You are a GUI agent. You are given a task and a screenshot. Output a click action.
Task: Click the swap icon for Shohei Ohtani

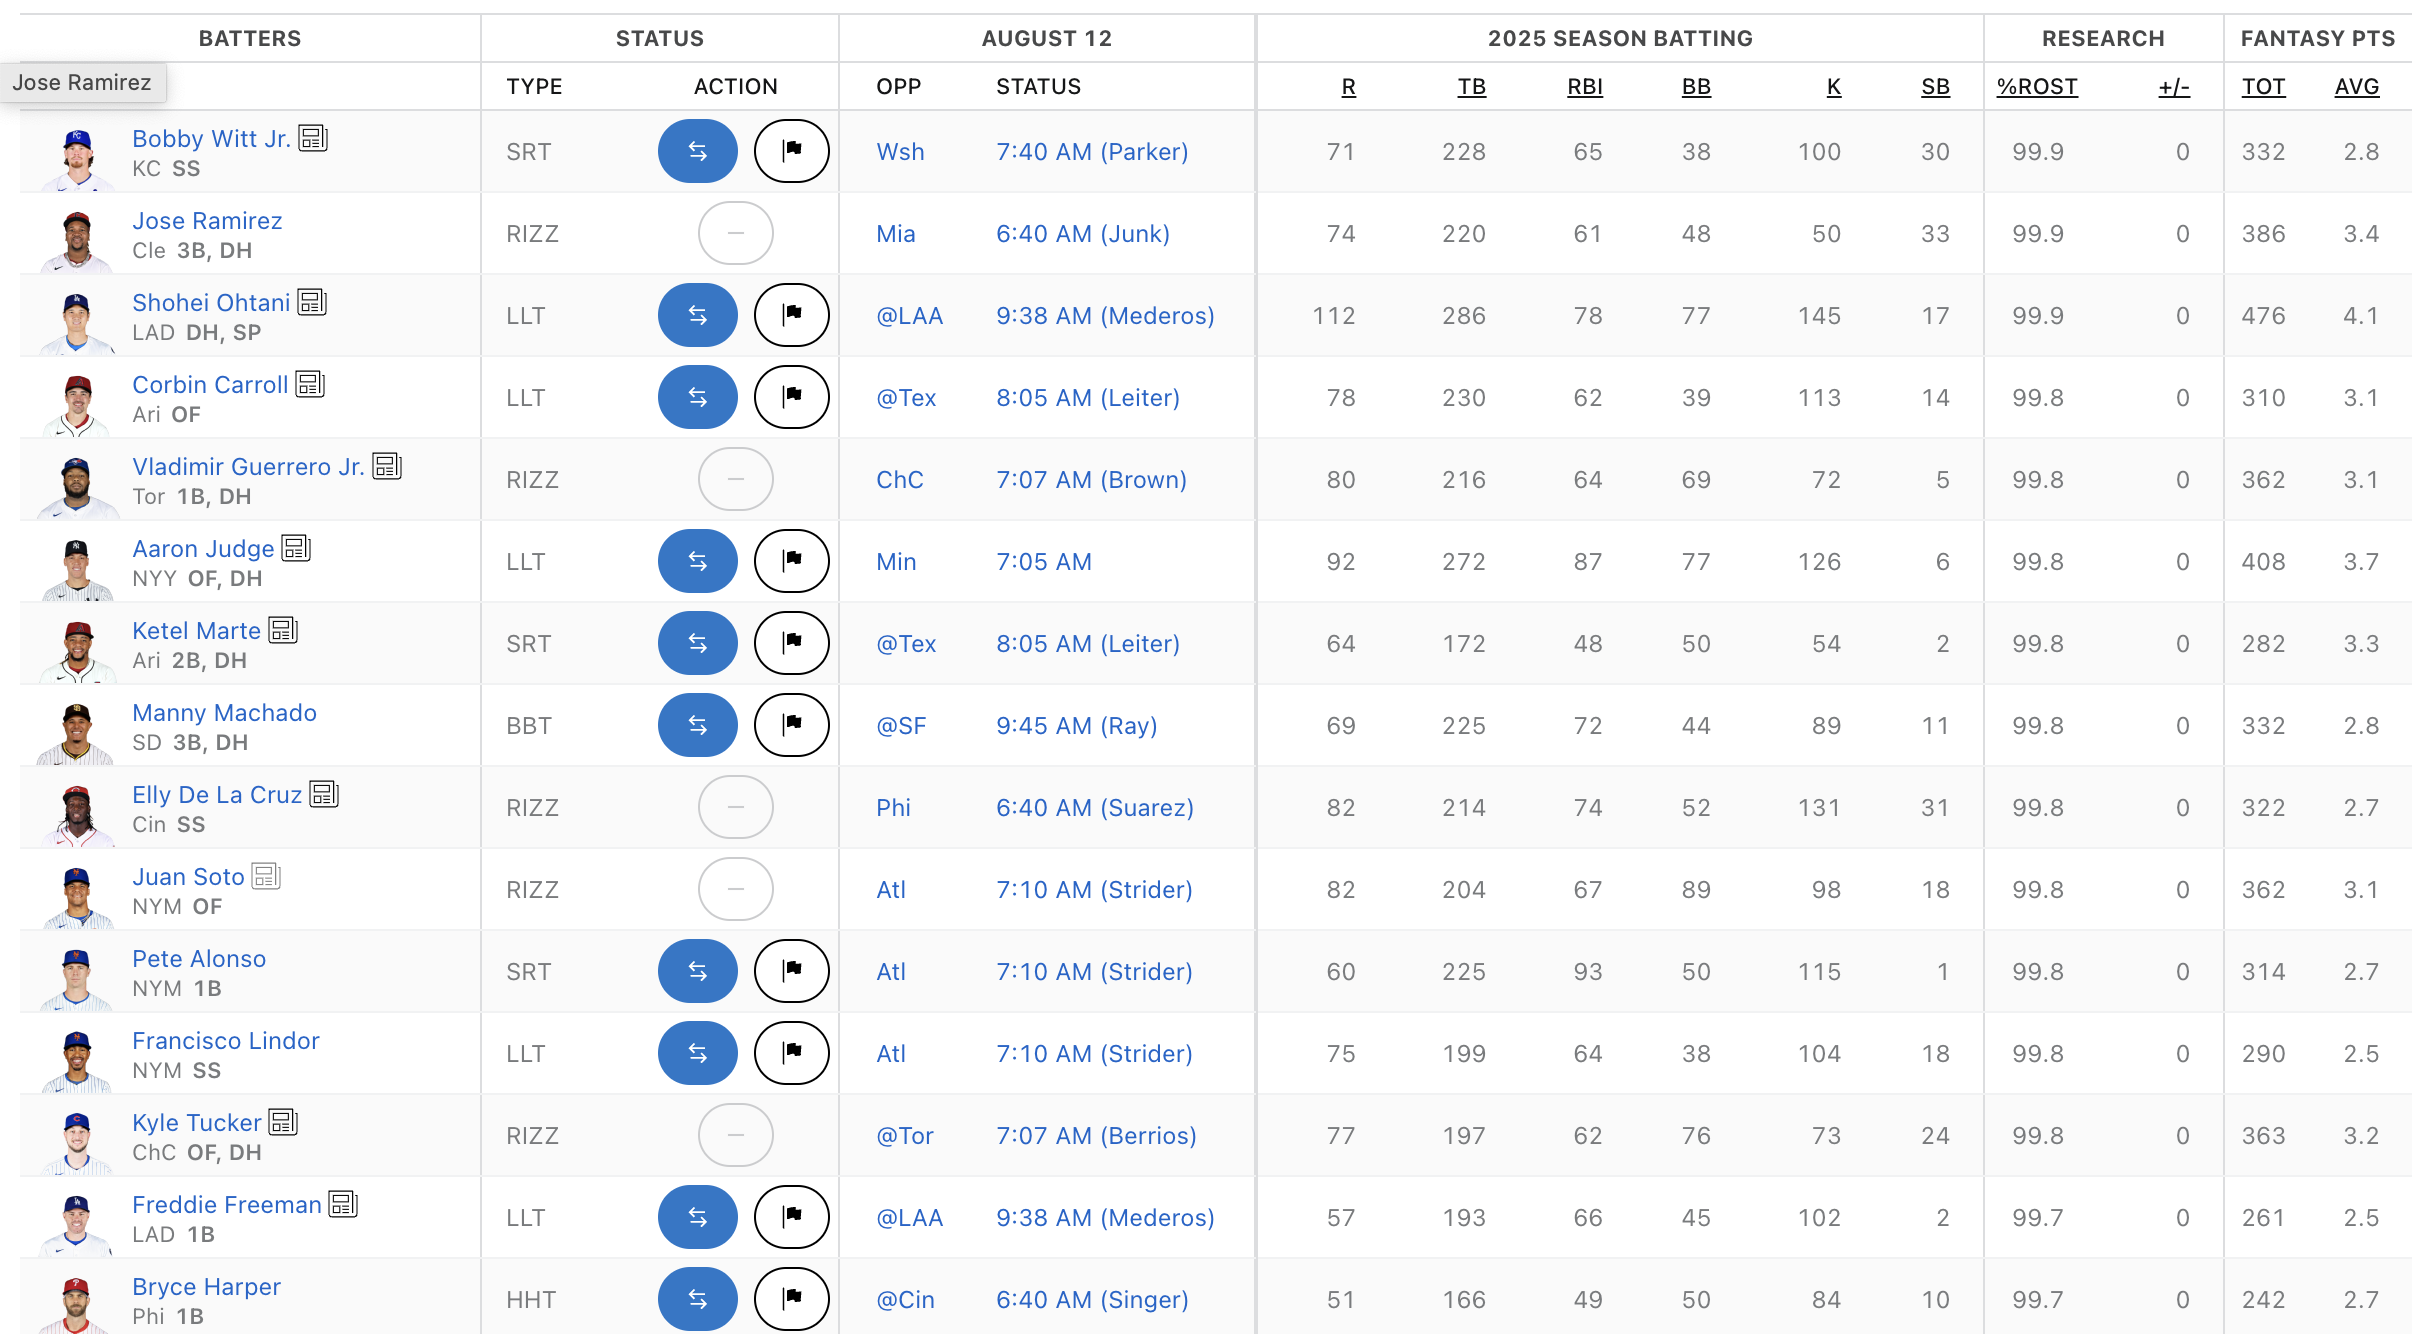tap(697, 315)
